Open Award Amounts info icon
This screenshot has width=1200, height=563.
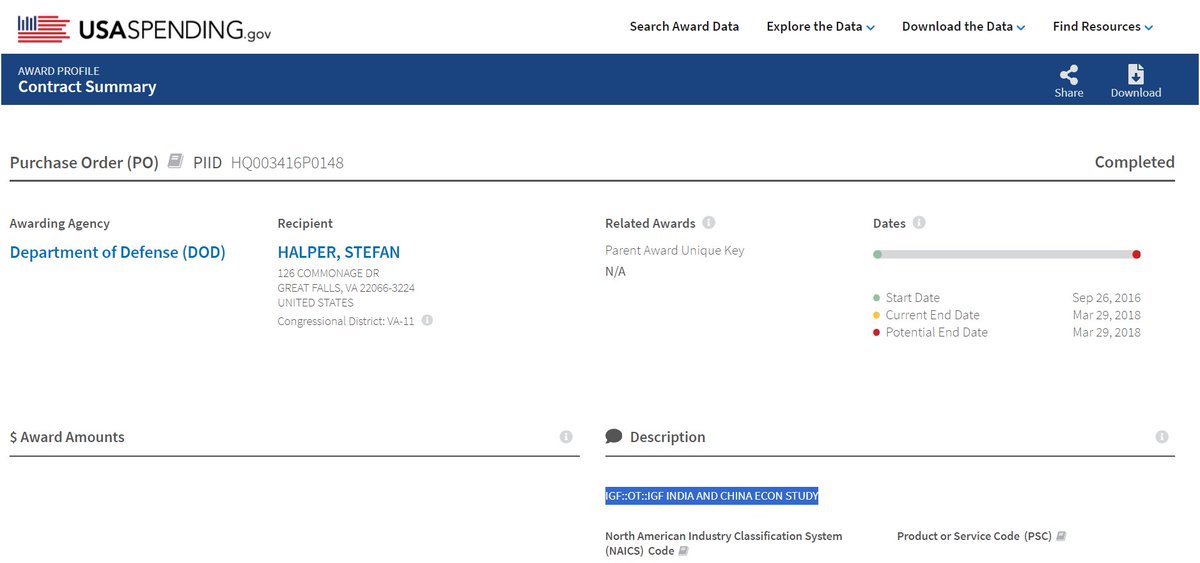coord(566,437)
